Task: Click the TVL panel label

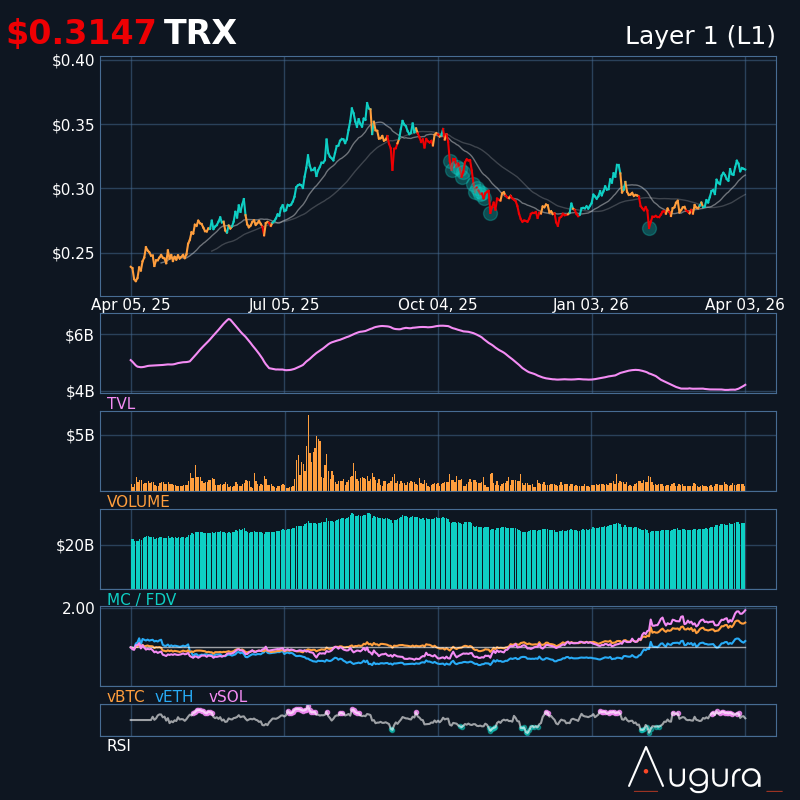Action: (121, 404)
